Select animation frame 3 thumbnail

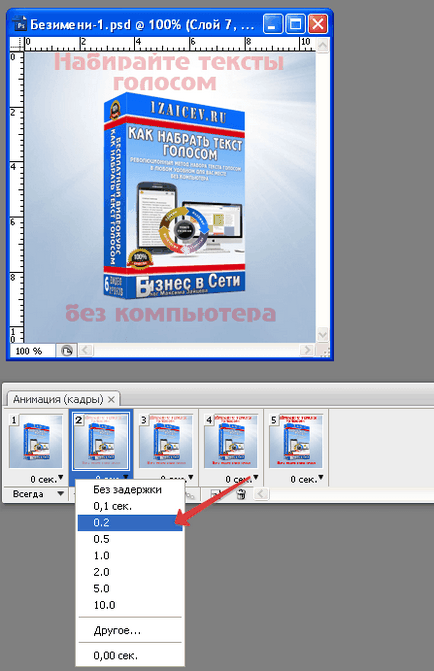(166, 441)
